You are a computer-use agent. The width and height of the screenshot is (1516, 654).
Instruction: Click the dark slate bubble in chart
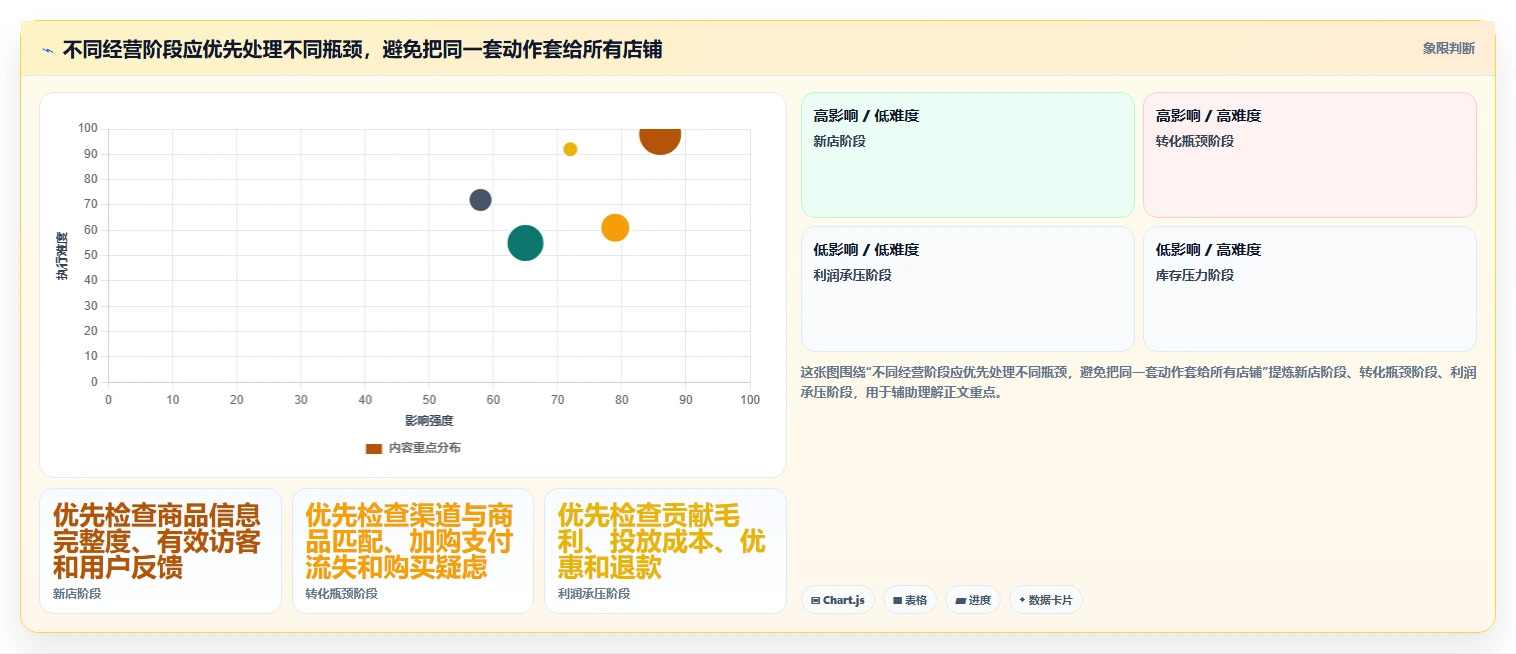tap(480, 200)
